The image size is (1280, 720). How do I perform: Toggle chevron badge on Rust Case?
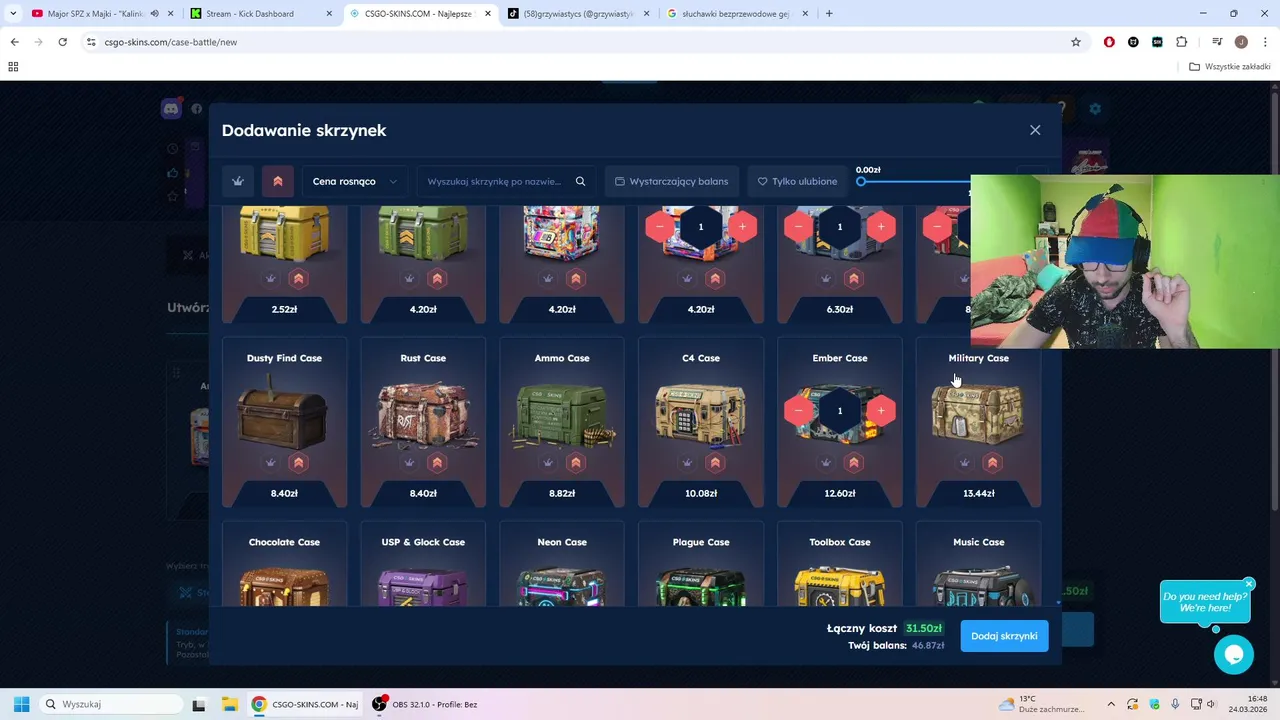437,463
